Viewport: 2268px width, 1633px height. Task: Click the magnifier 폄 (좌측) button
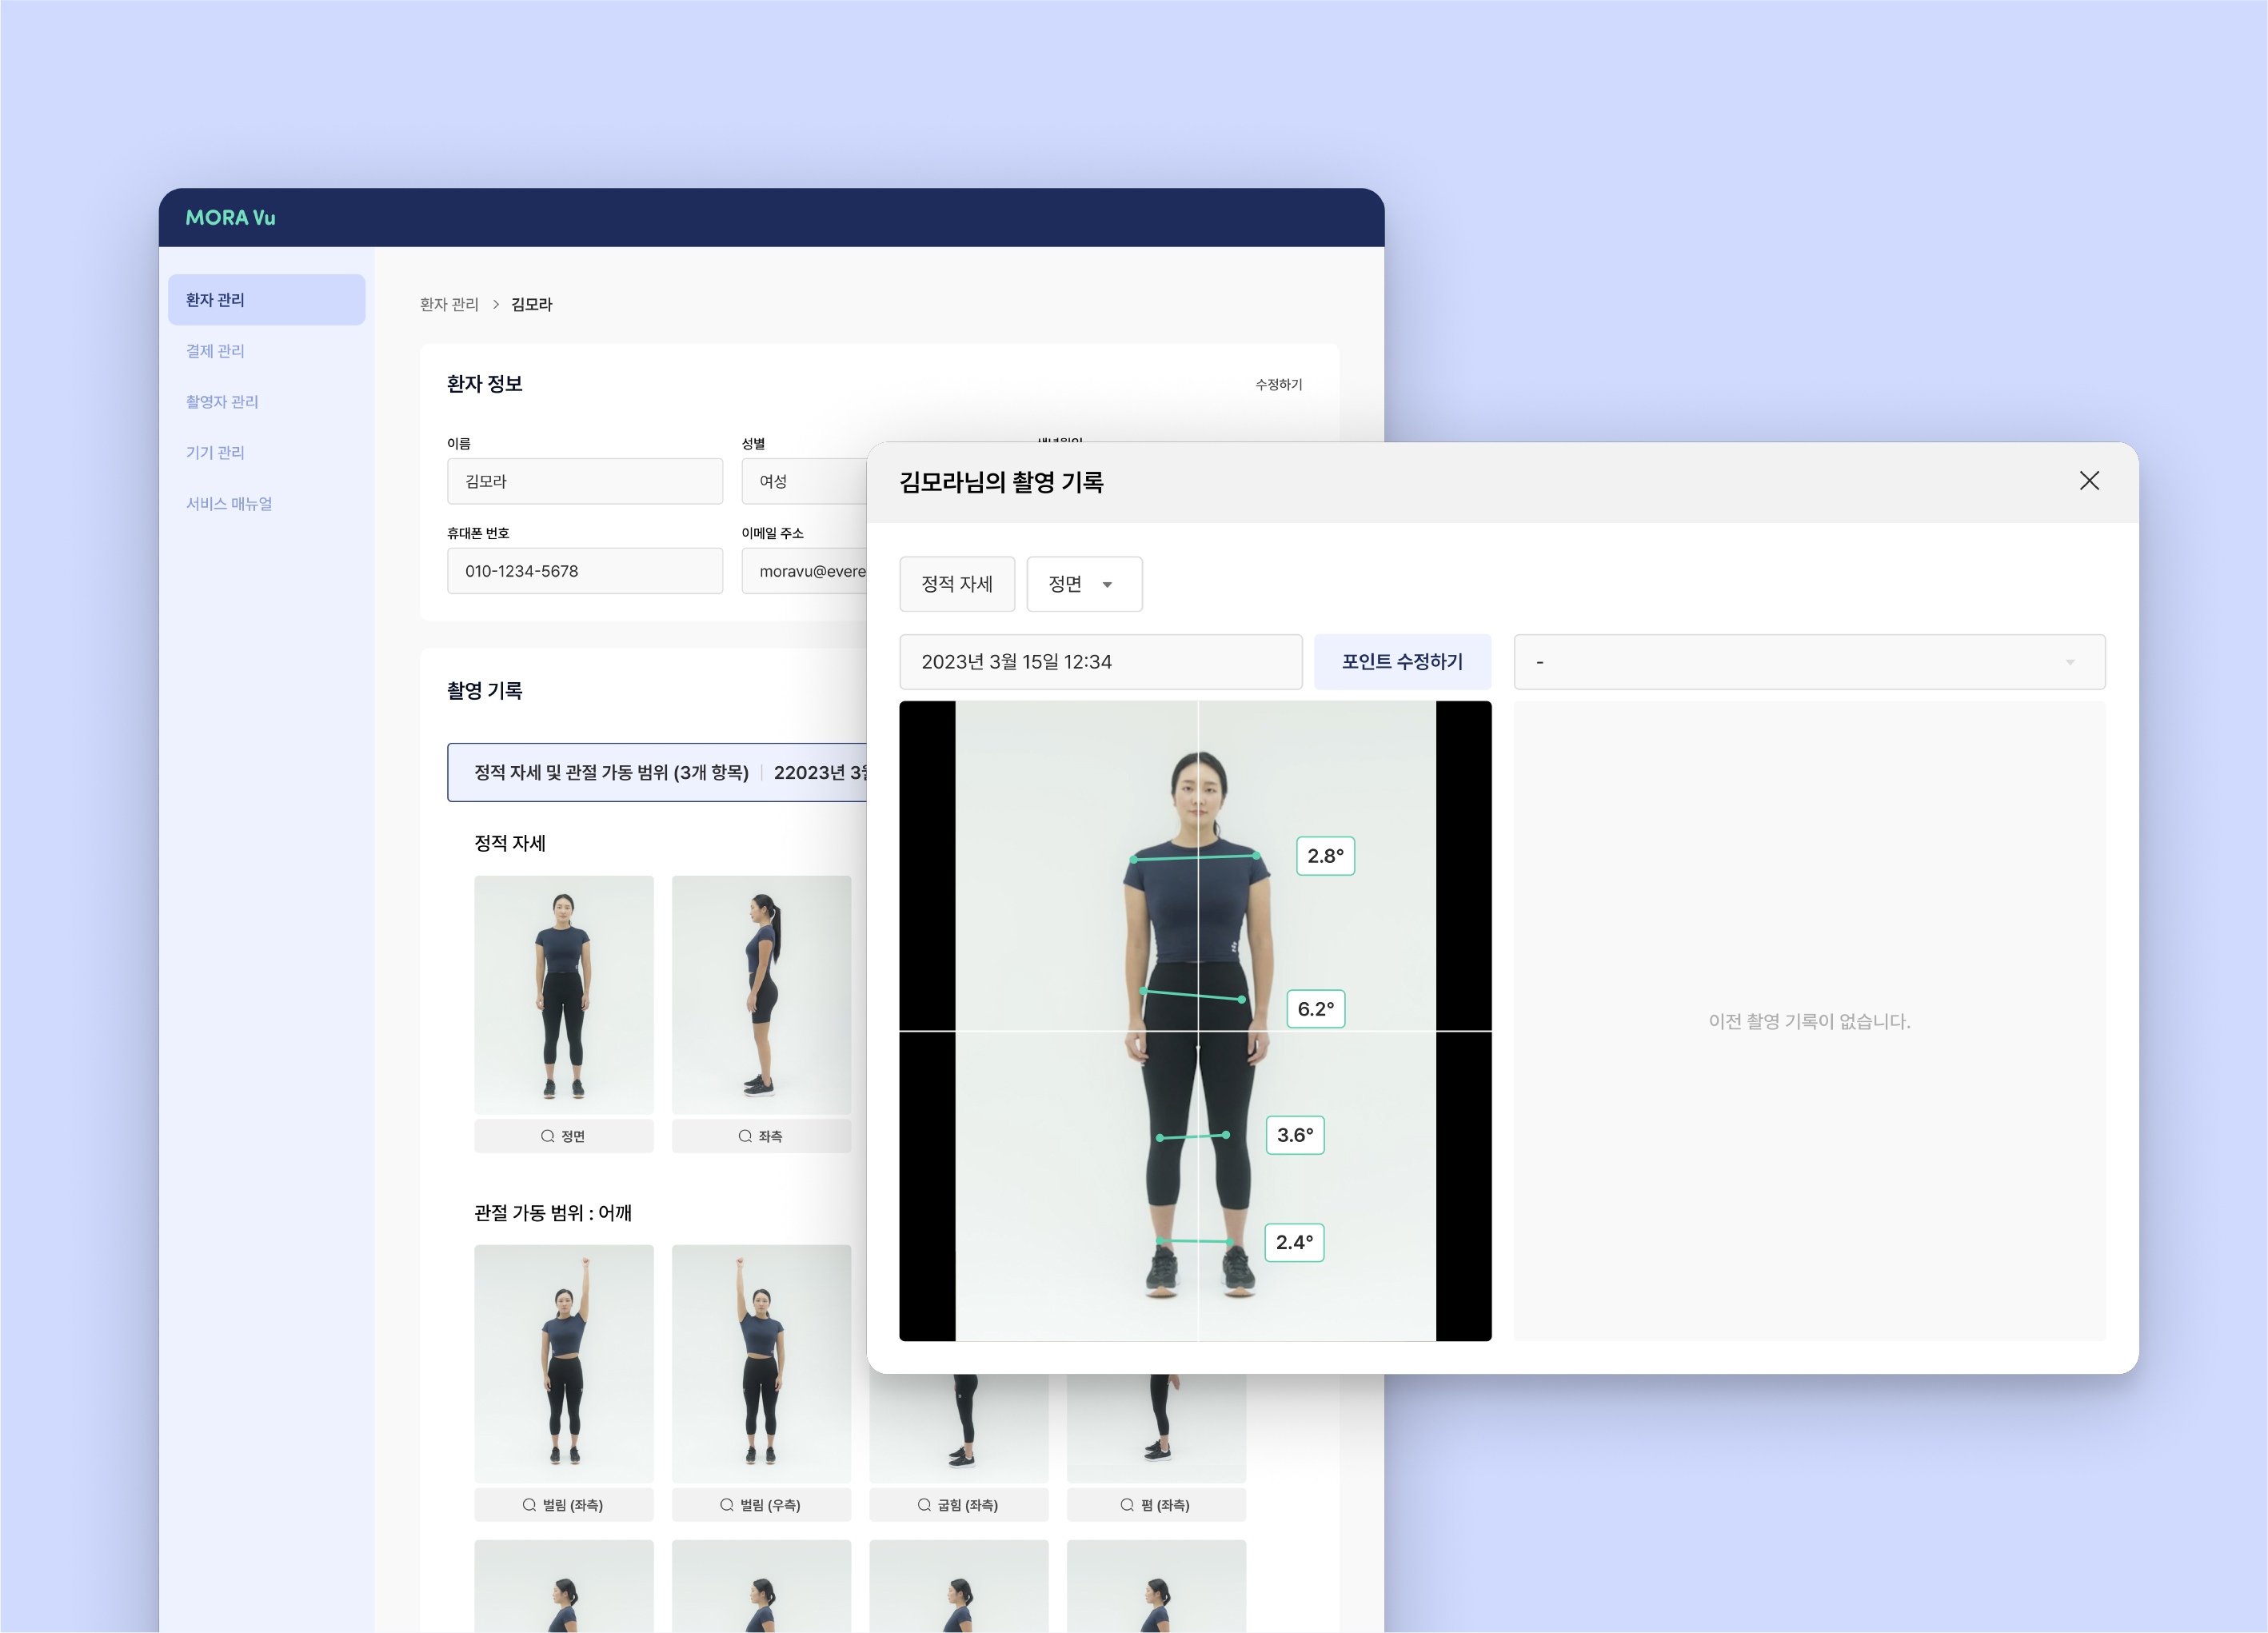tap(1156, 1505)
